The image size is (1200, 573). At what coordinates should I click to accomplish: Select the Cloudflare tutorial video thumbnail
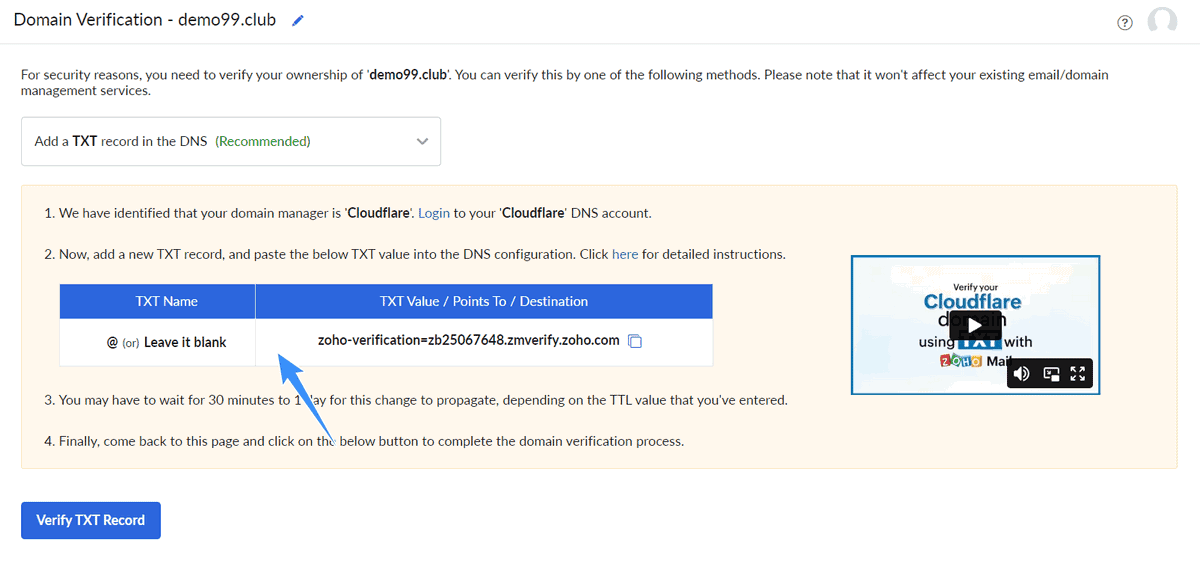[975, 325]
